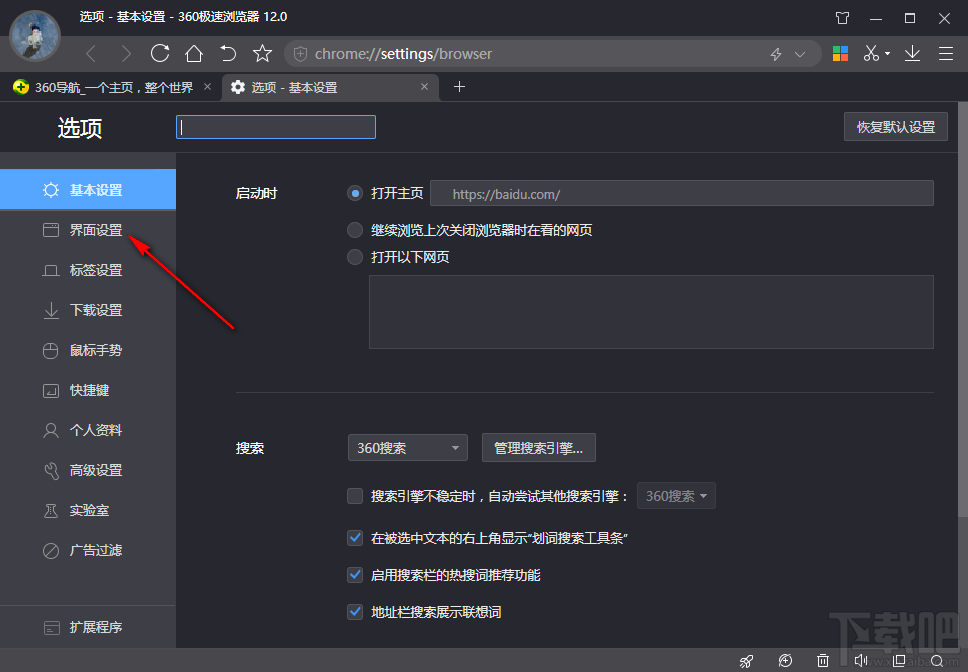Open the fallback 360搜索 engine dropdown
The width and height of the screenshot is (968, 672).
click(x=676, y=496)
